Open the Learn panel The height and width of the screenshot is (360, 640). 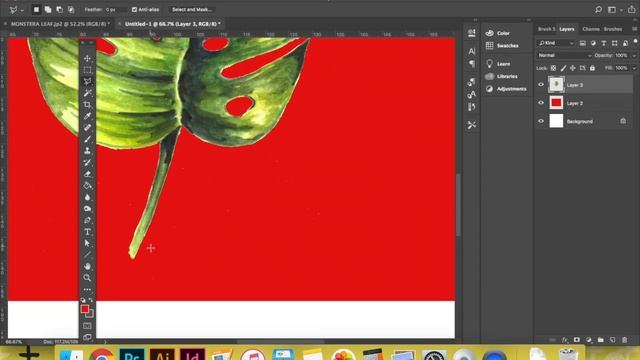498,64
